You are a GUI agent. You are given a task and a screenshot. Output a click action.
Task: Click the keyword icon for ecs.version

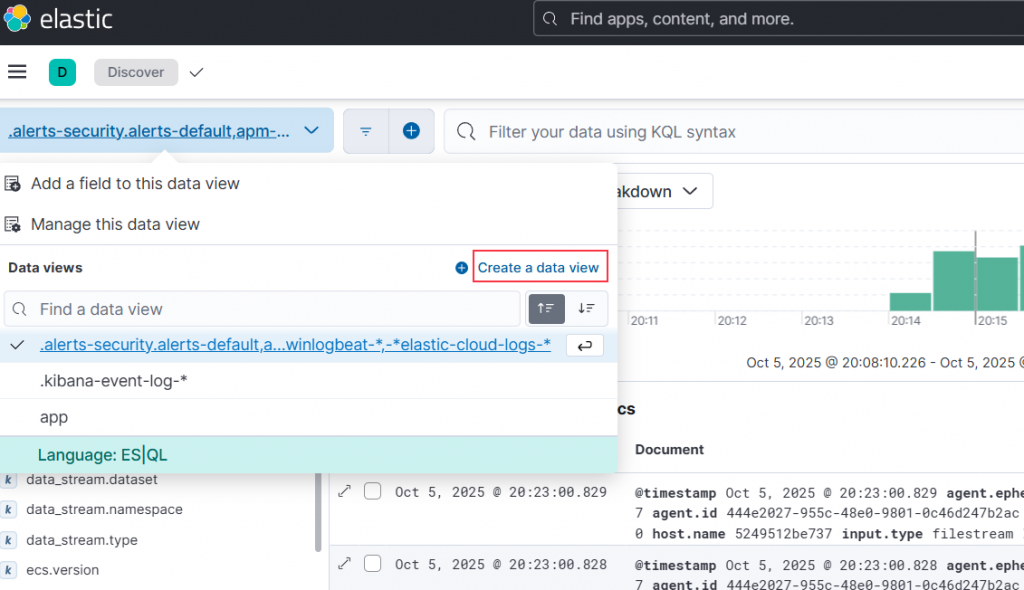pyautogui.click(x=8, y=570)
